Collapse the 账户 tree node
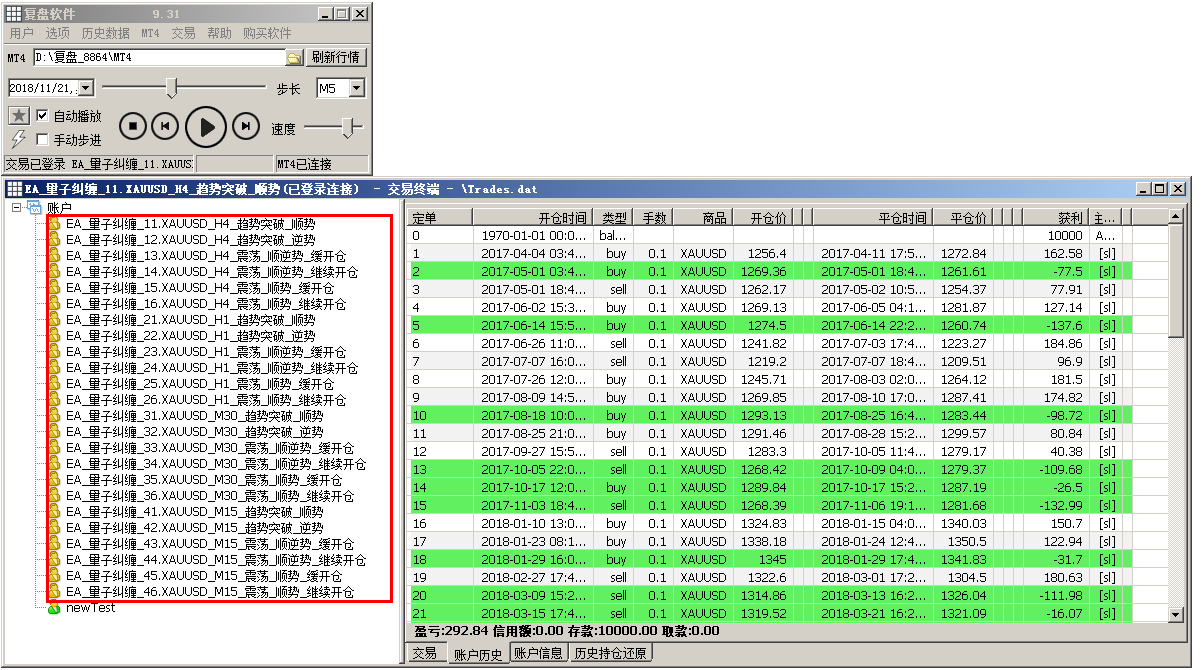Viewport: 1203px width, 670px height. tap(17, 208)
